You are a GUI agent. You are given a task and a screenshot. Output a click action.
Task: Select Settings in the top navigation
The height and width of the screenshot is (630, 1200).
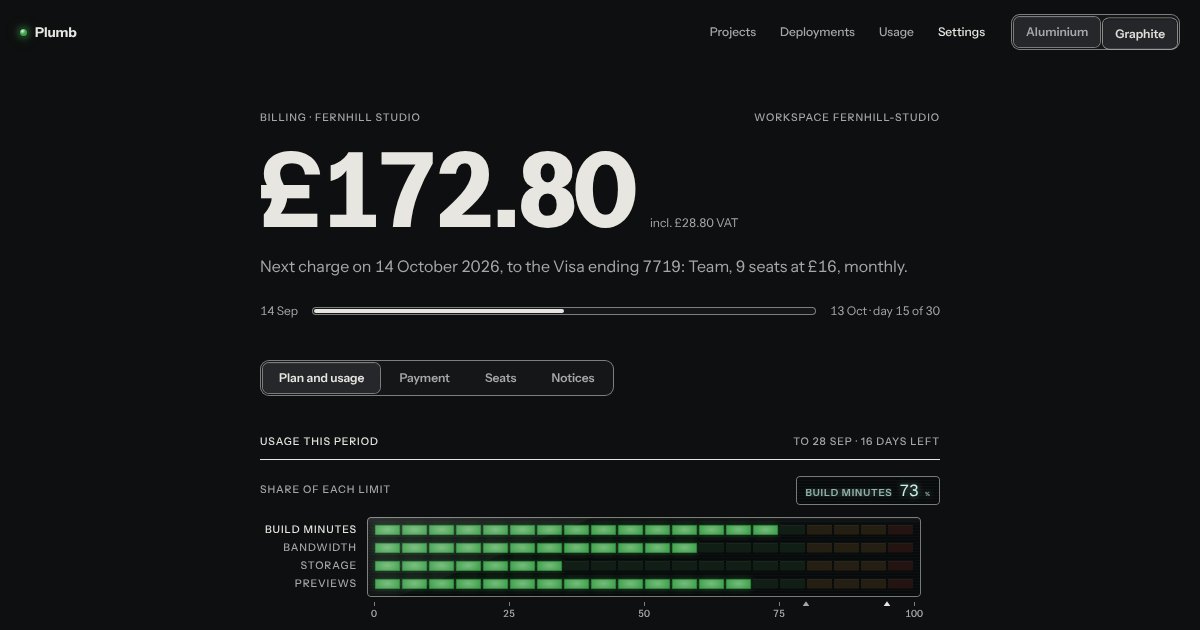pos(961,32)
